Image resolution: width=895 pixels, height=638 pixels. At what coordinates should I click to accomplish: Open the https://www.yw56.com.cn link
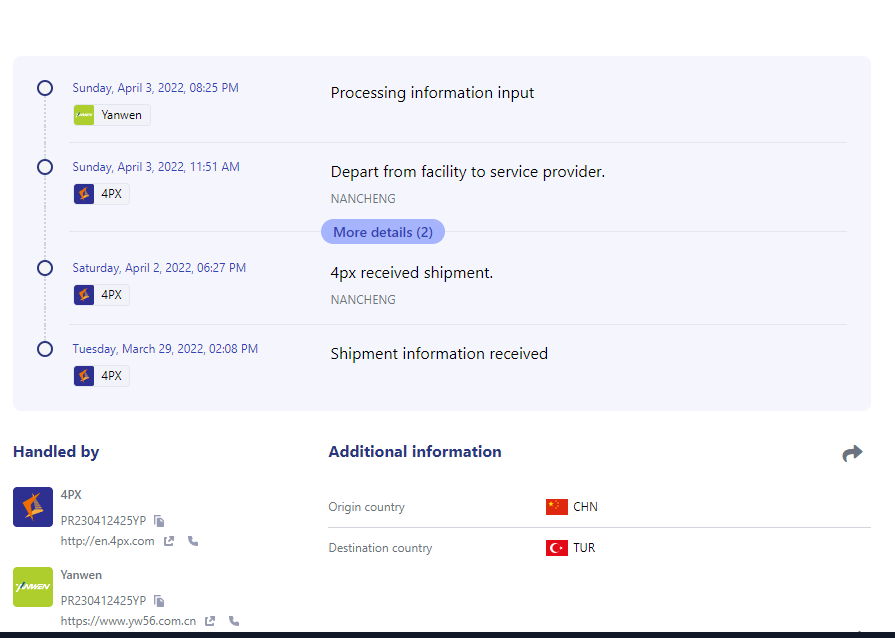click(128, 621)
